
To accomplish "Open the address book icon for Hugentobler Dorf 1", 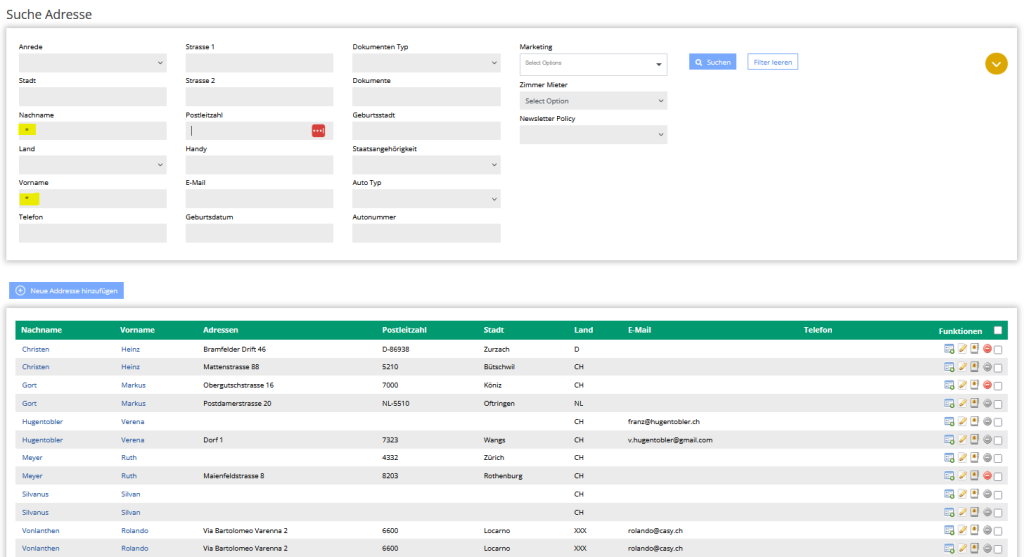I will 974,439.
